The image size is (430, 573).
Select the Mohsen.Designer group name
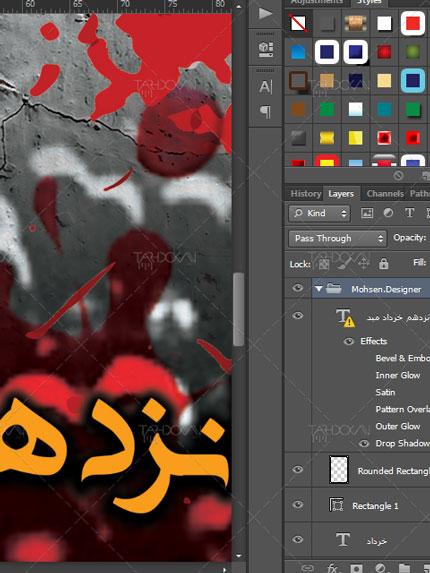point(386,289)
